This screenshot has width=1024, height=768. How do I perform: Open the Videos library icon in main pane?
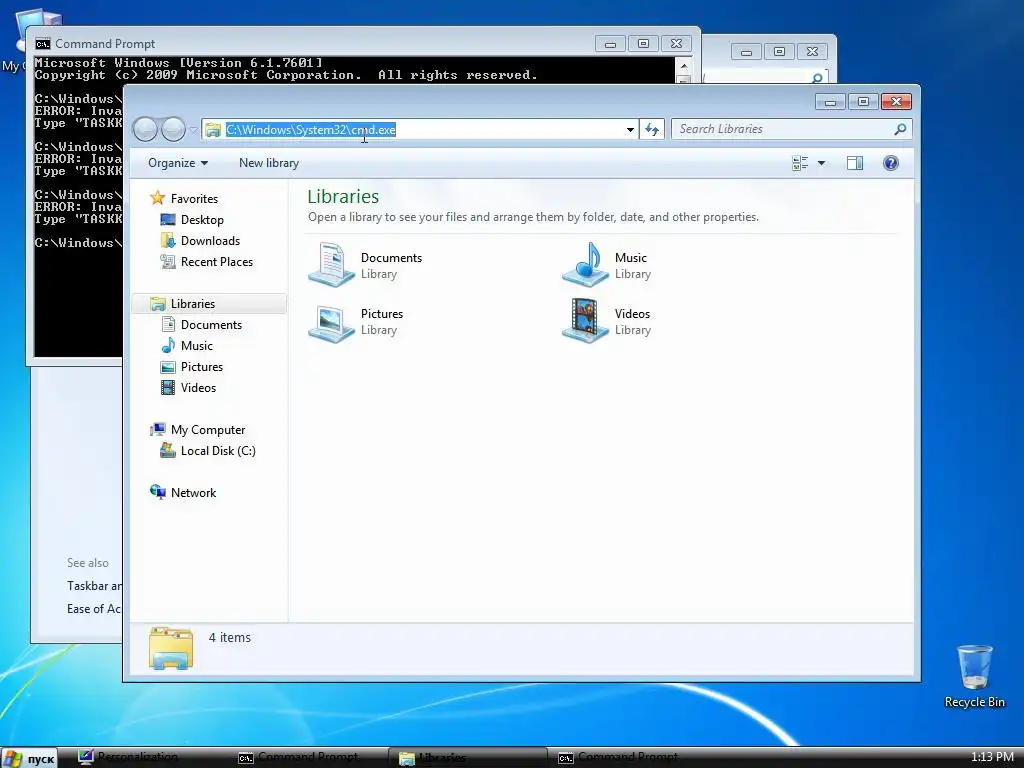(585, 321)
